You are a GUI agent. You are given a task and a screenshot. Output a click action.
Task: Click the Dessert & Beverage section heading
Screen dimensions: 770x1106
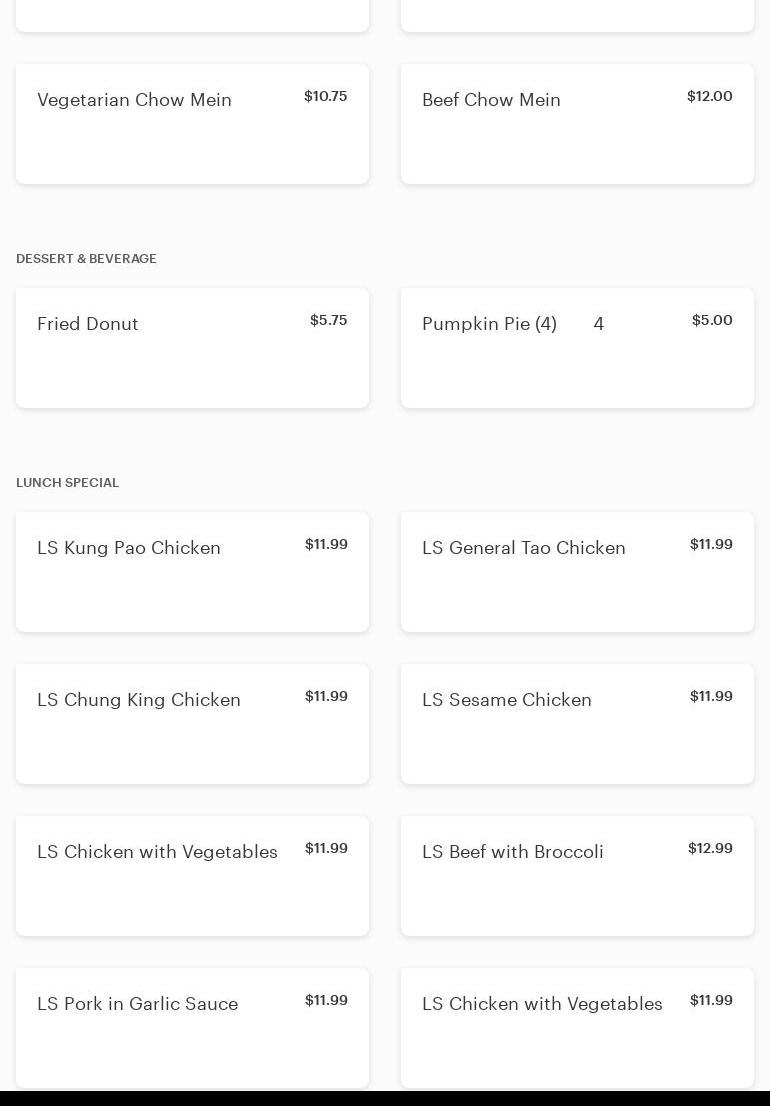click(x=86, y=259)
